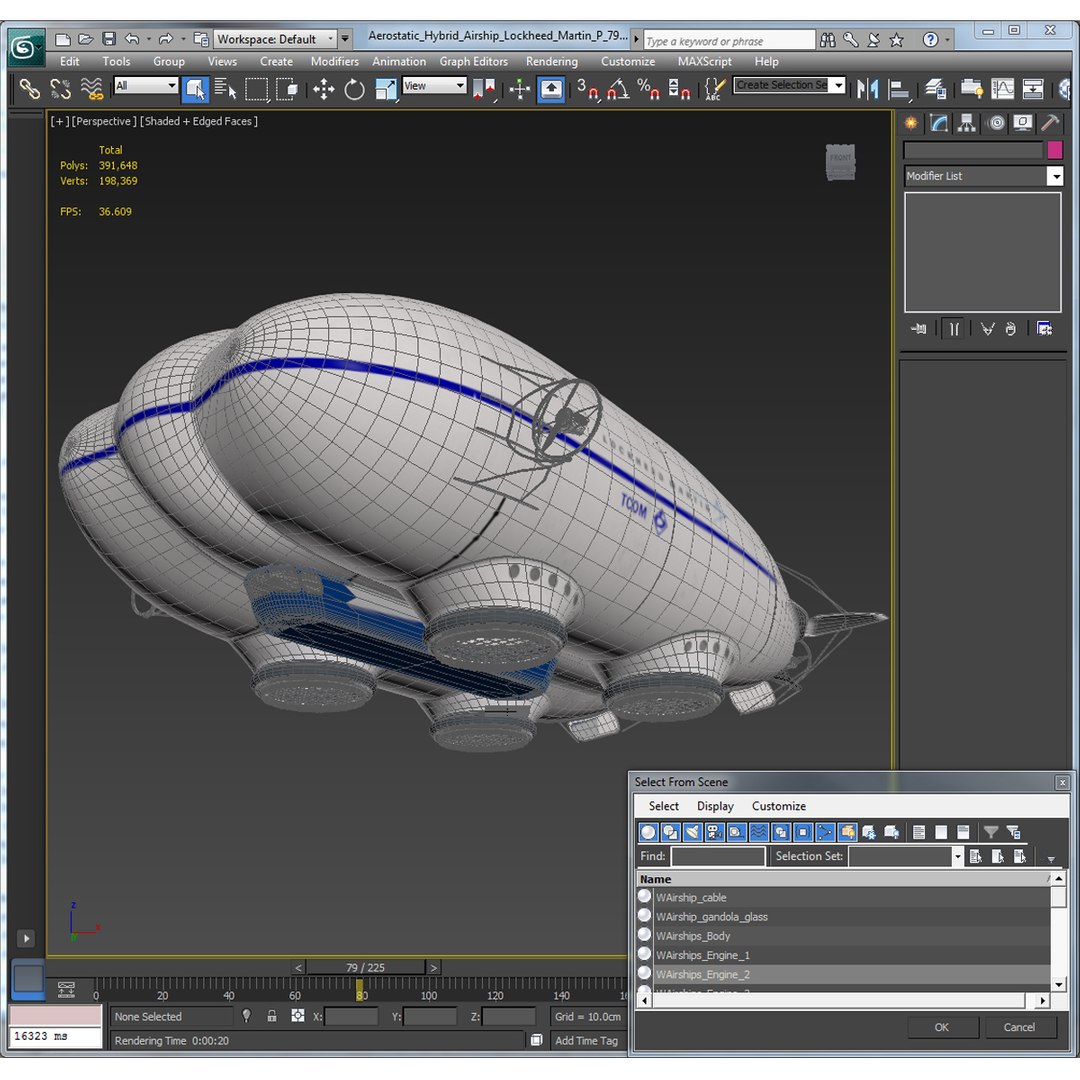Click the Mirror tool
The width and height of the screenshot is (1080, 1080).
(x=868, y=89)
